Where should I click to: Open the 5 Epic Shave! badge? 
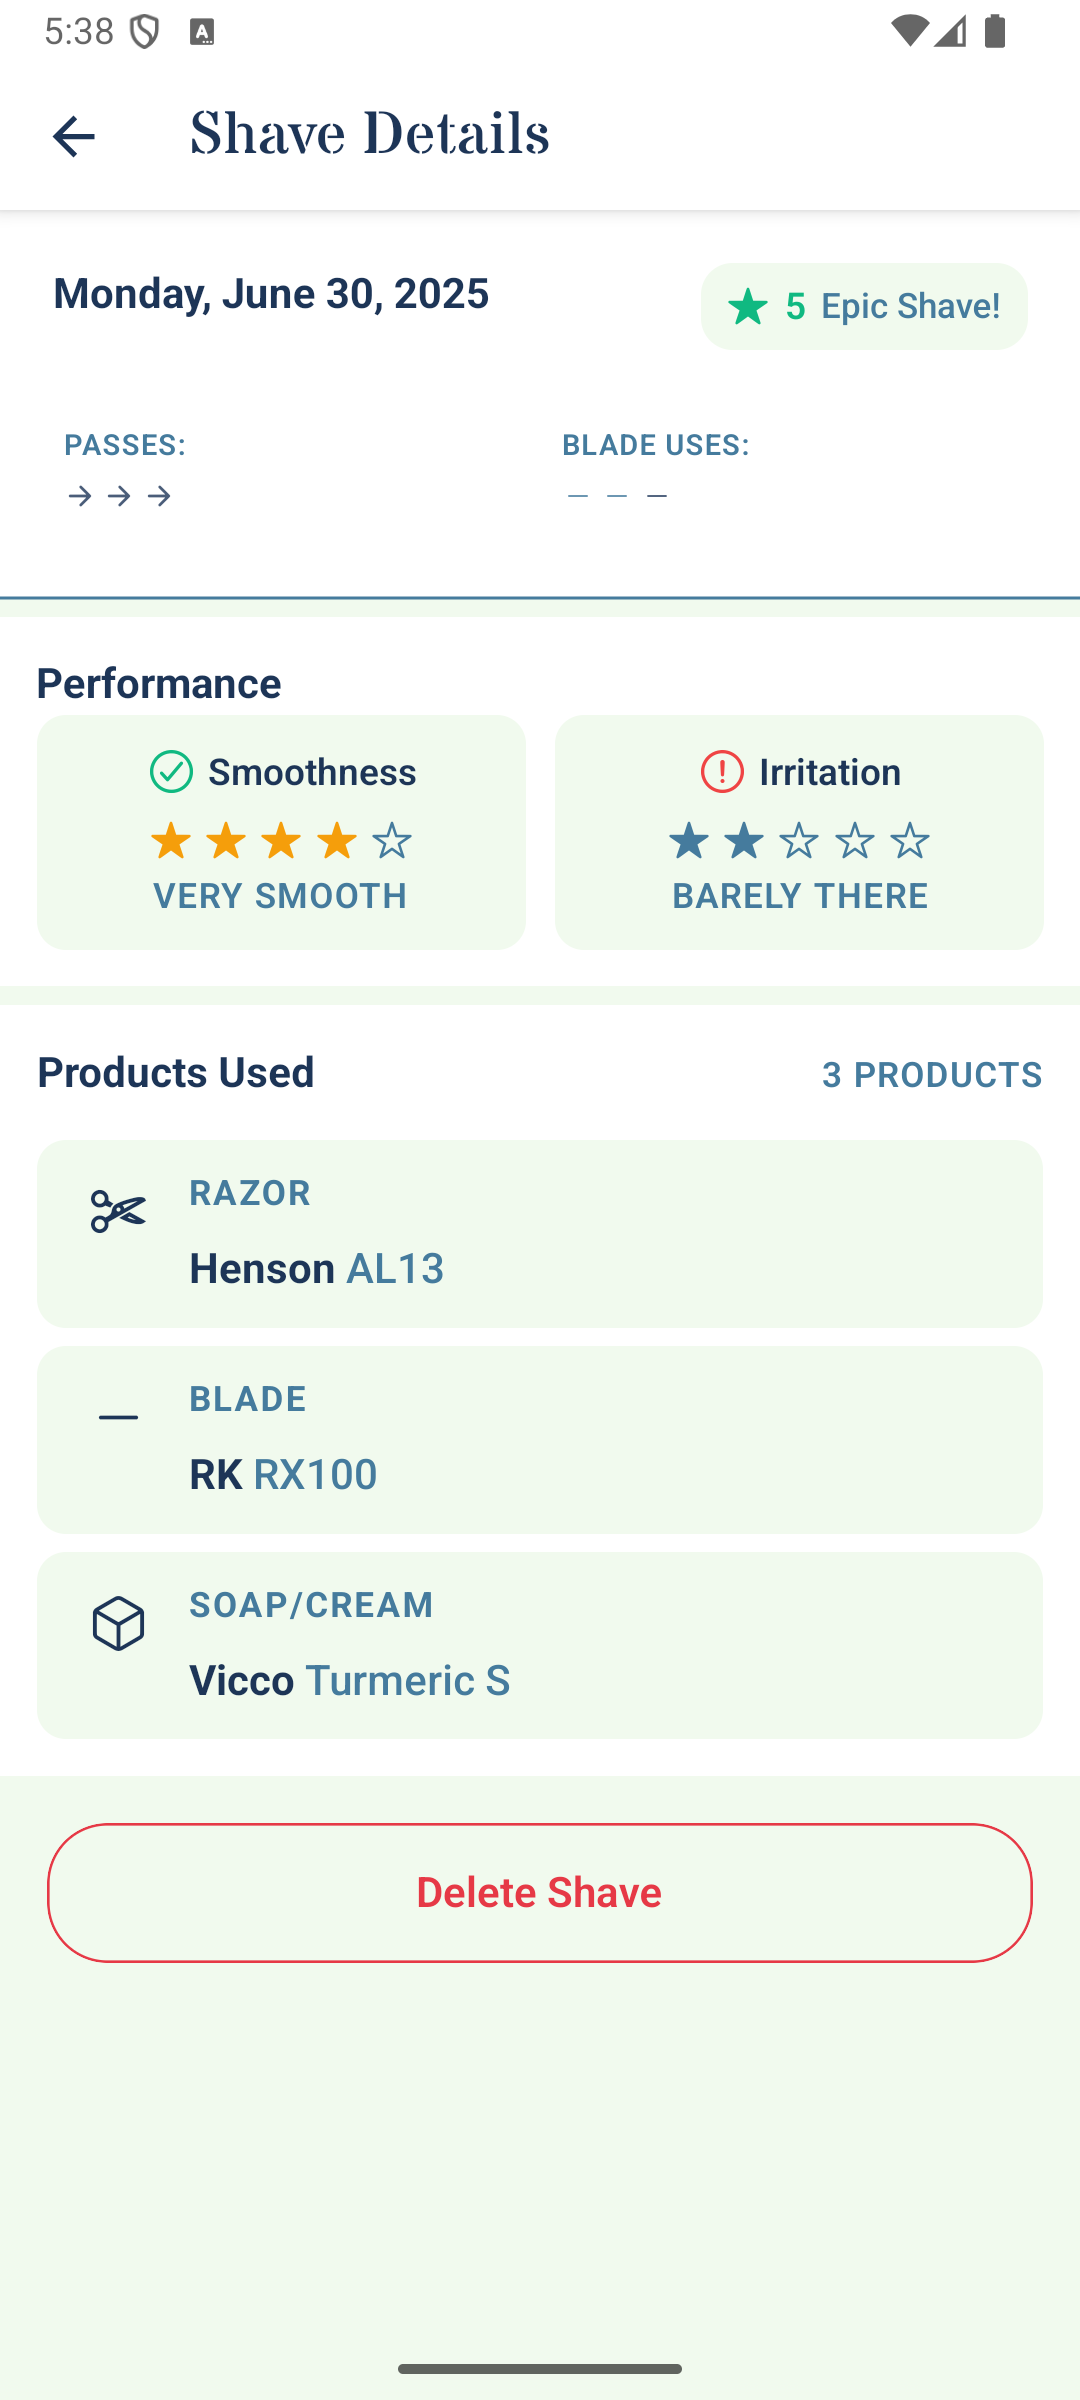[x=864, y=306]
